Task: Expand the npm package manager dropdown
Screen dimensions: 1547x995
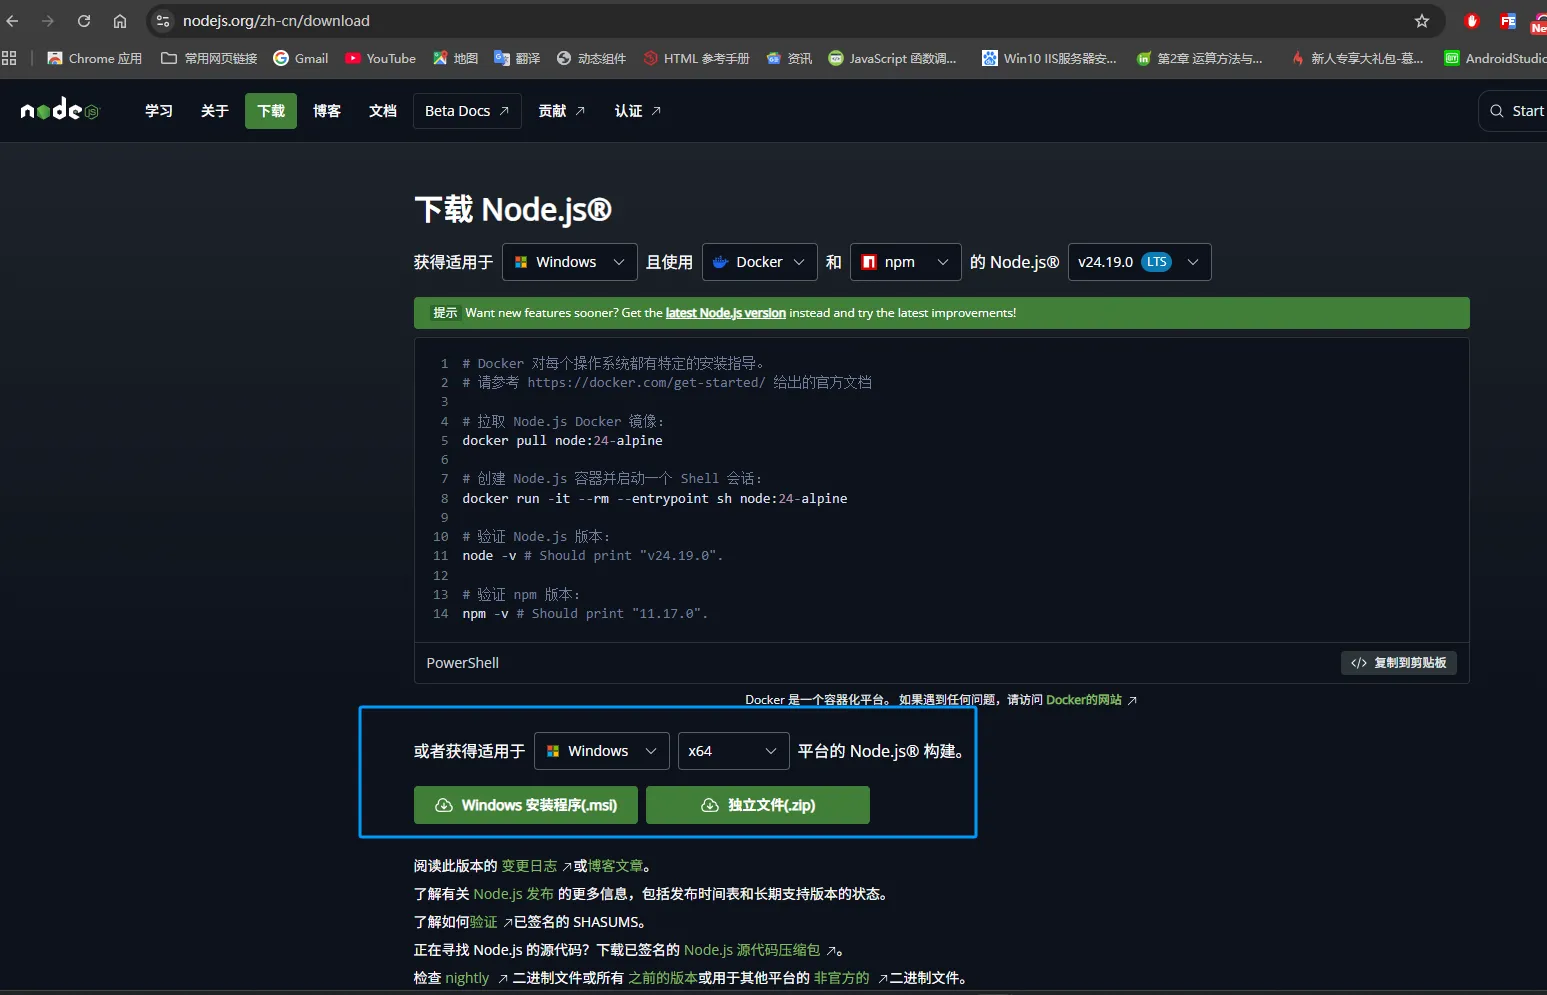Action: coord(906,262)
